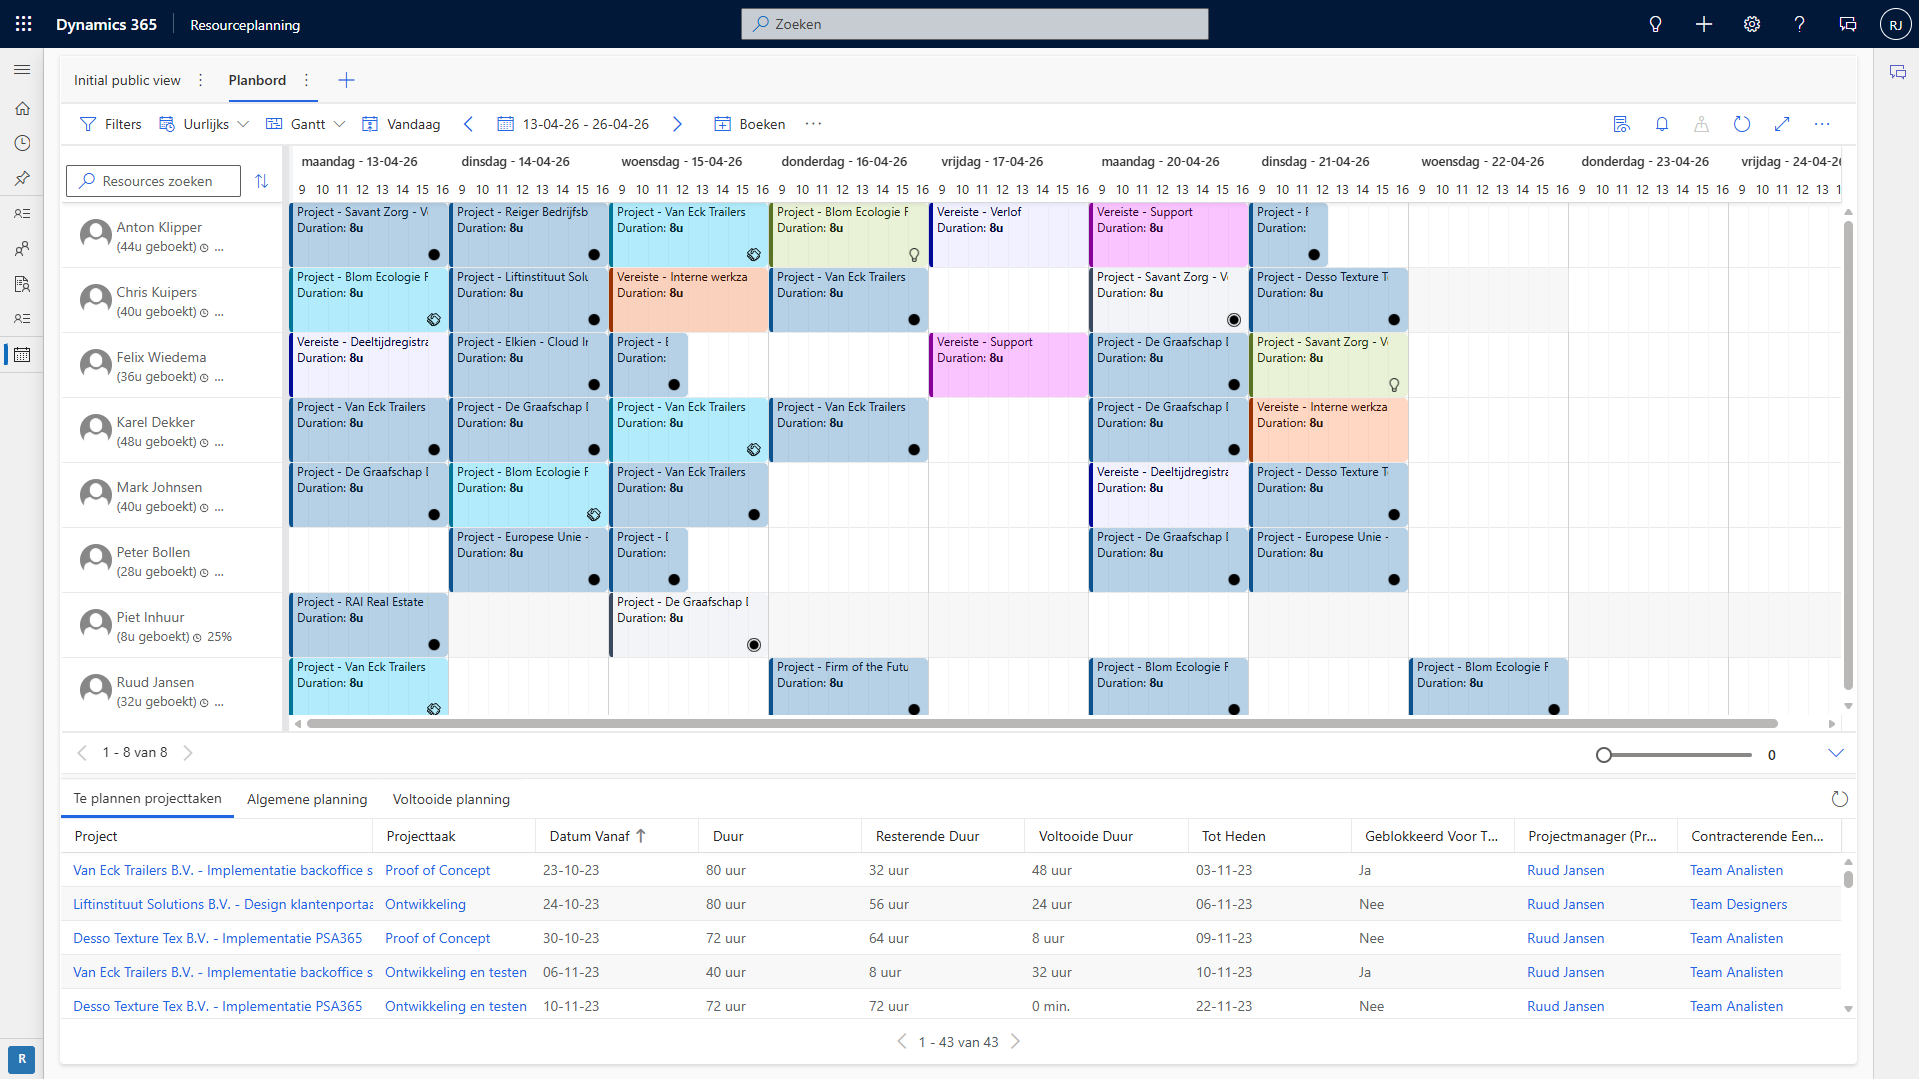Go to next date range arrow
Viewport: 1919px width, 1079px height.
(677, 124)
